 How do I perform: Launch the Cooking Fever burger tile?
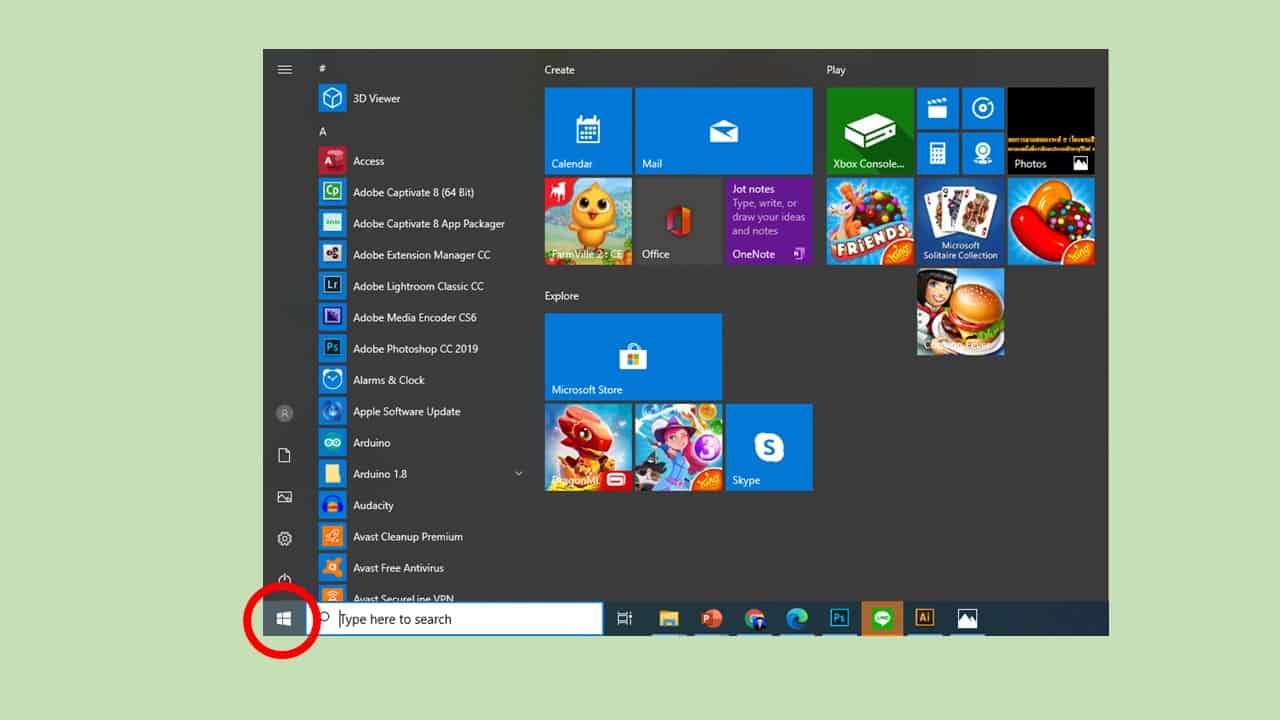[x=960, y=312]
